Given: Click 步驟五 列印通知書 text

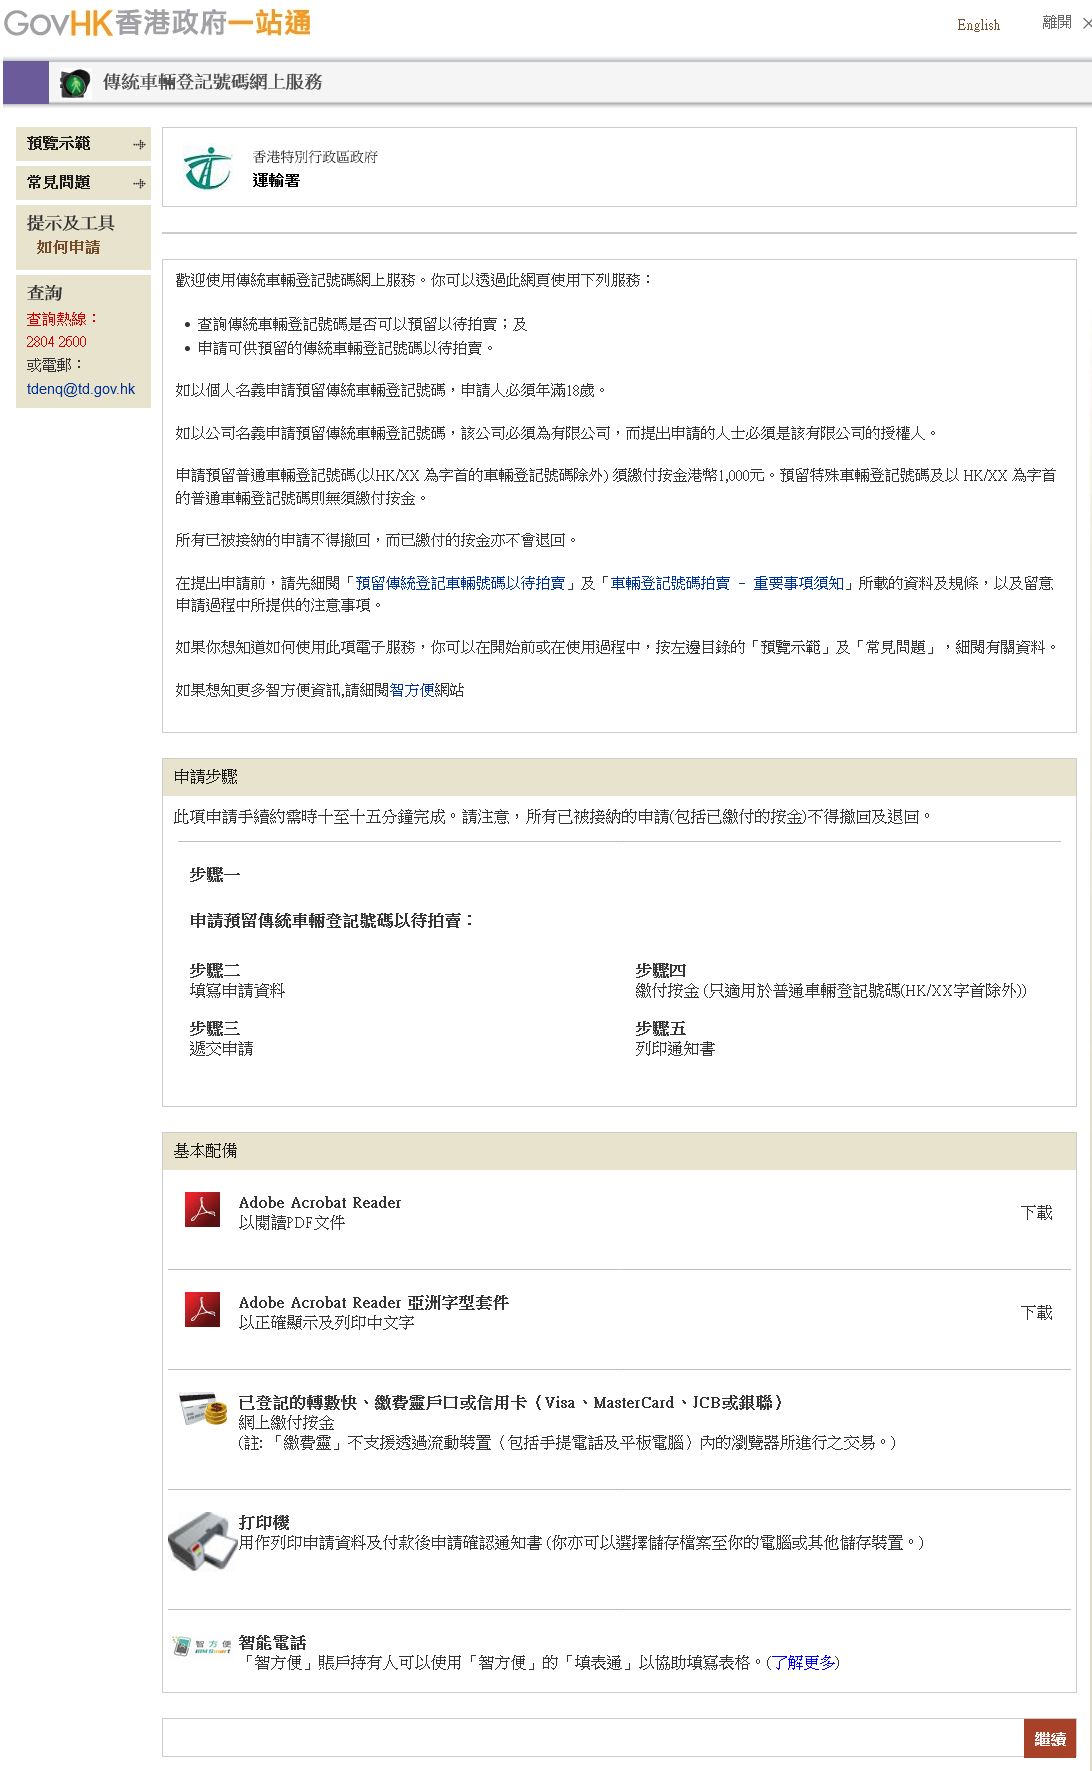Looking at the screenshot, I should point(675,1038).
